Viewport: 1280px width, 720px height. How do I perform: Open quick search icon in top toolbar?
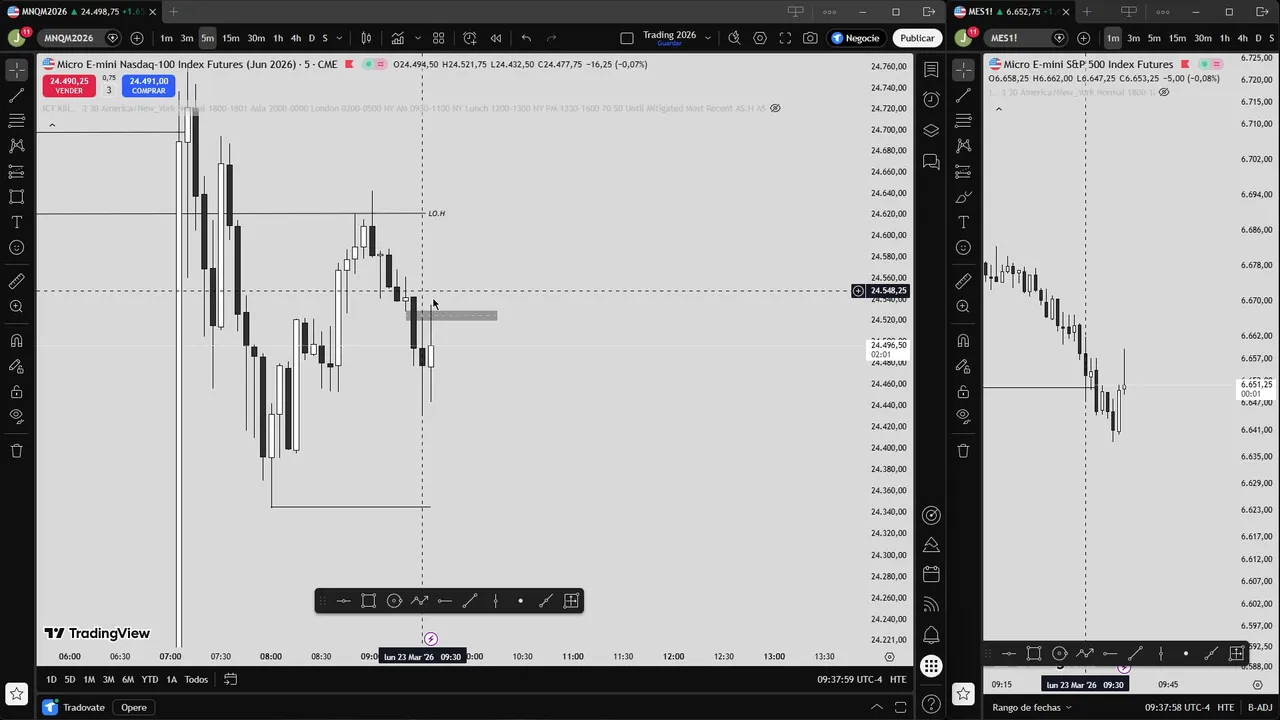pyautogui.click(x=734, y=38)
